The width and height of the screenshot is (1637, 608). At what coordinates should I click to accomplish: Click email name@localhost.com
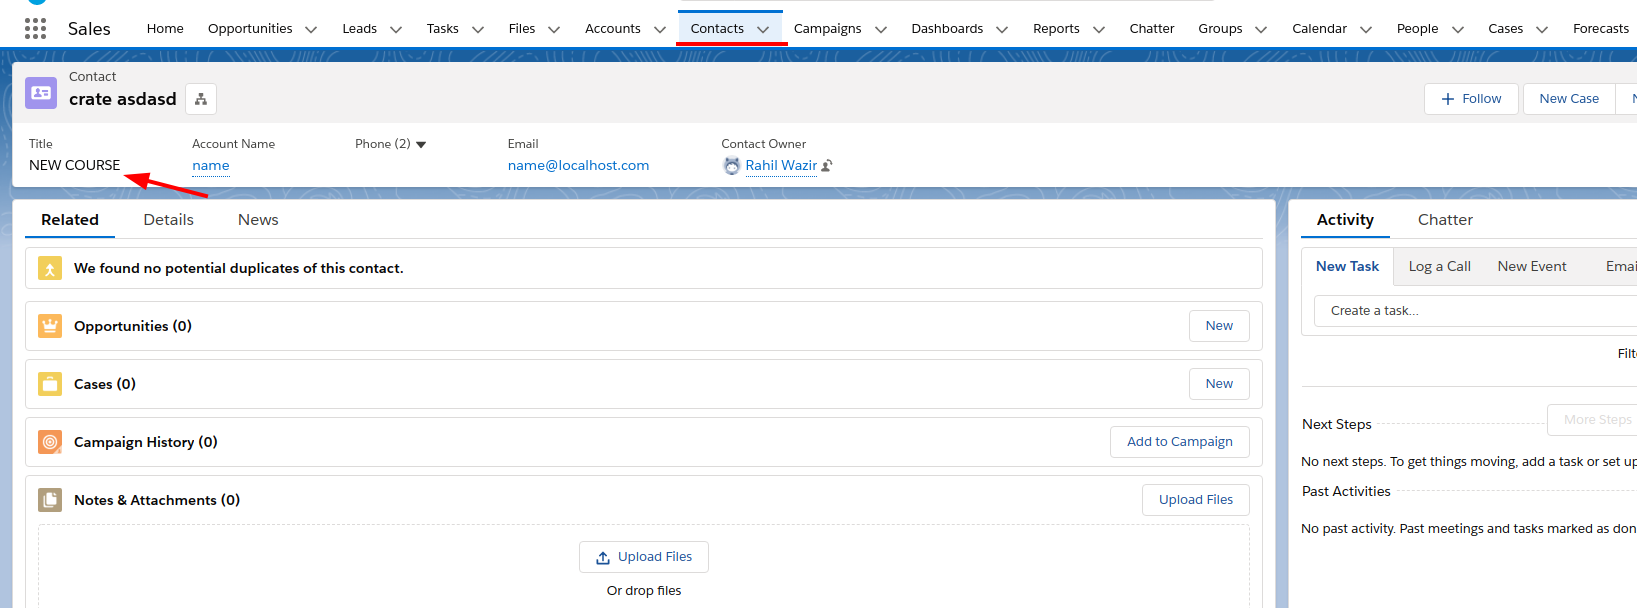(x=578, y=166)
